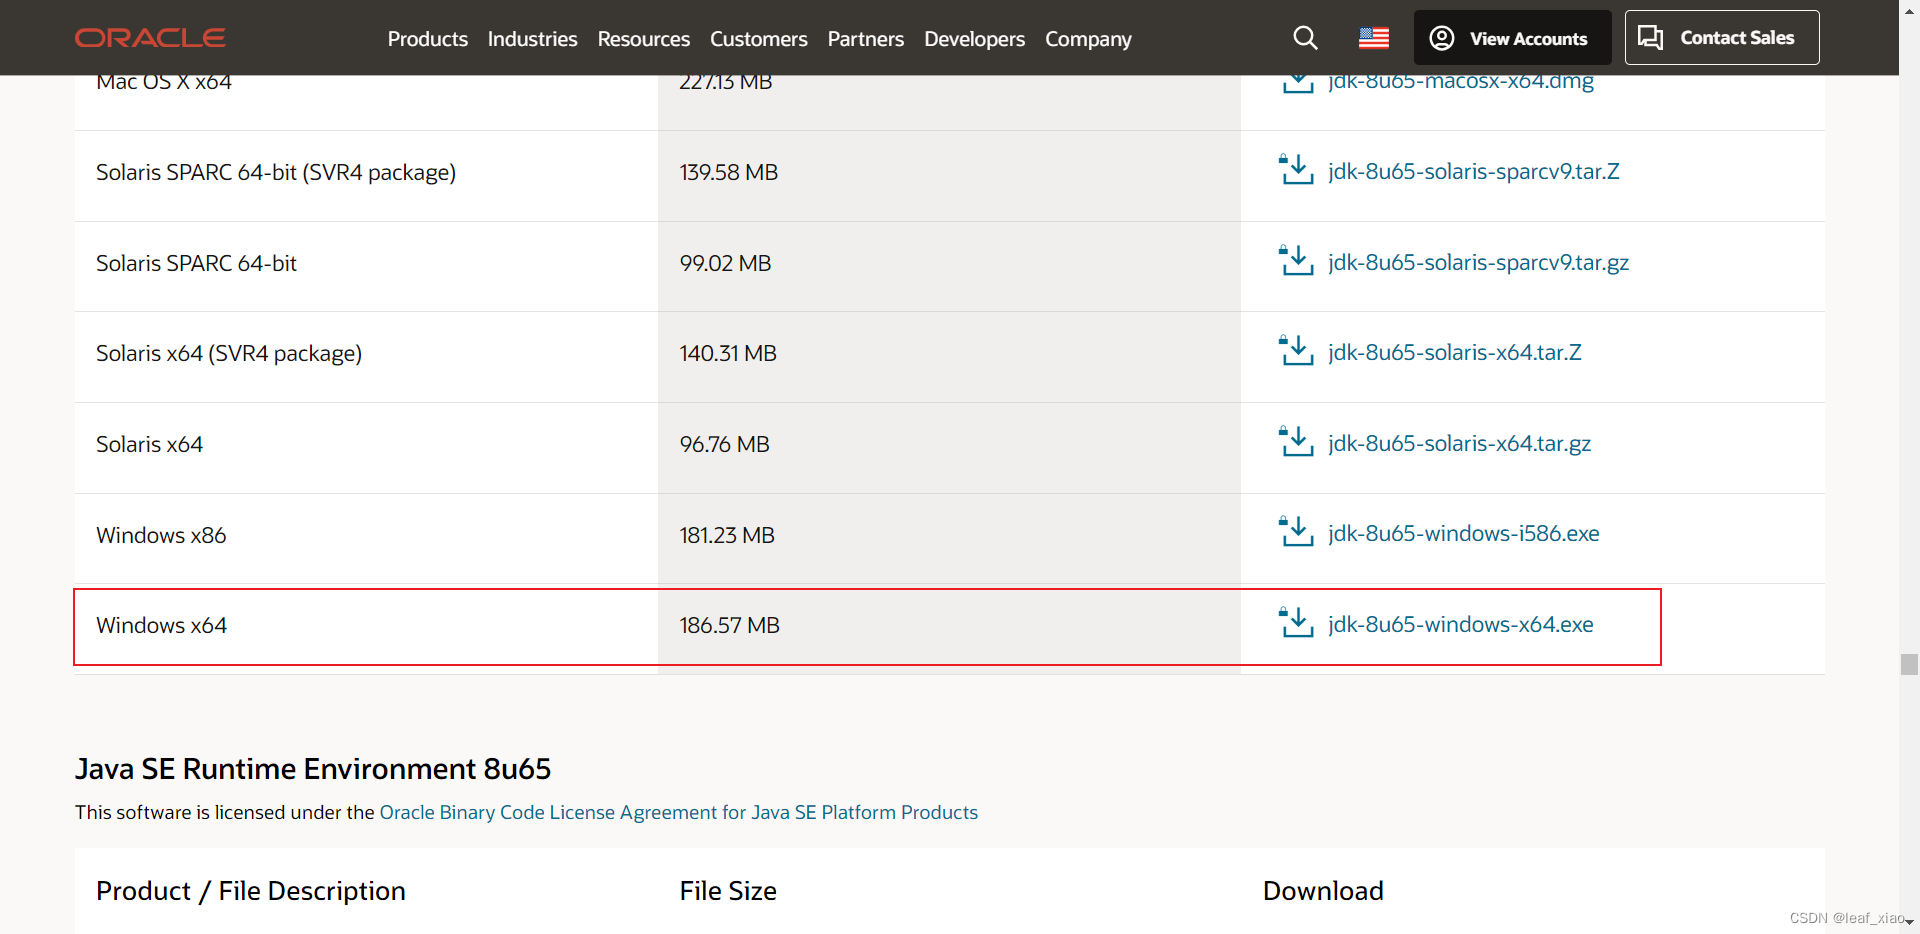The width and height of the screenshot is (1920, 934).
Task: Select the 'Windows x86' row label
Action: [x=161, y=535]
